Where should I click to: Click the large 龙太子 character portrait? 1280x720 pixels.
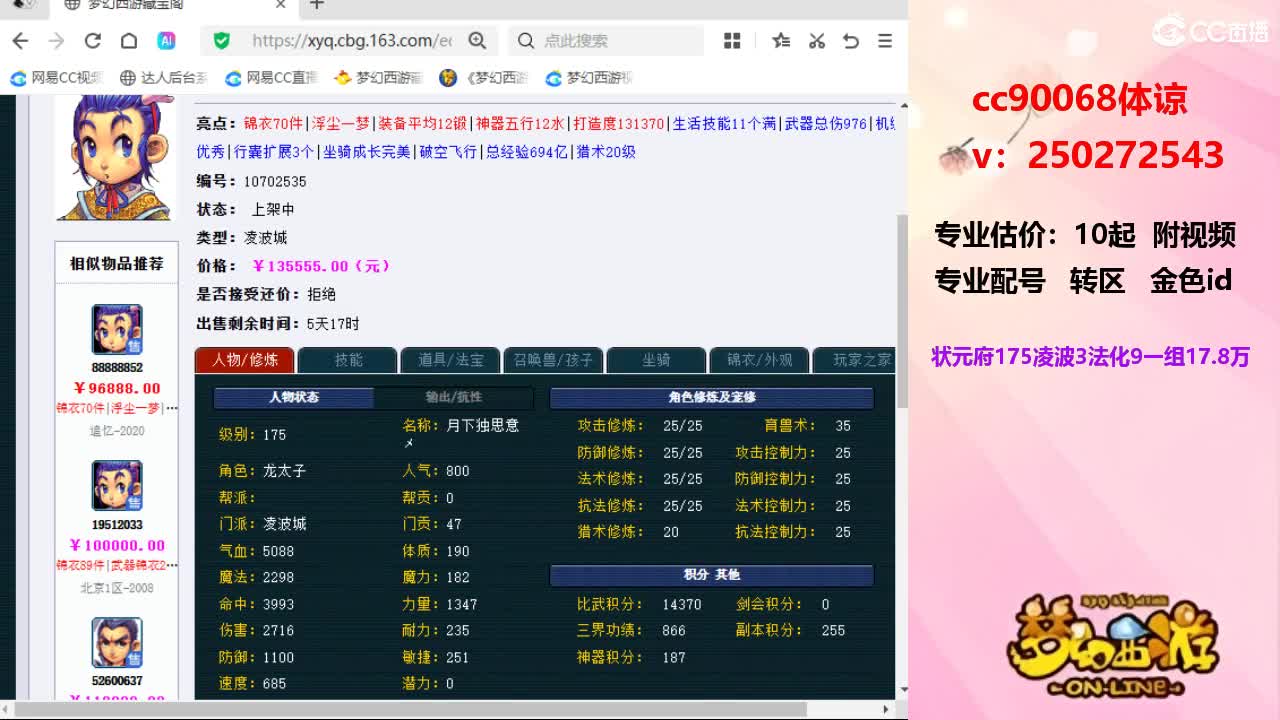116,157
